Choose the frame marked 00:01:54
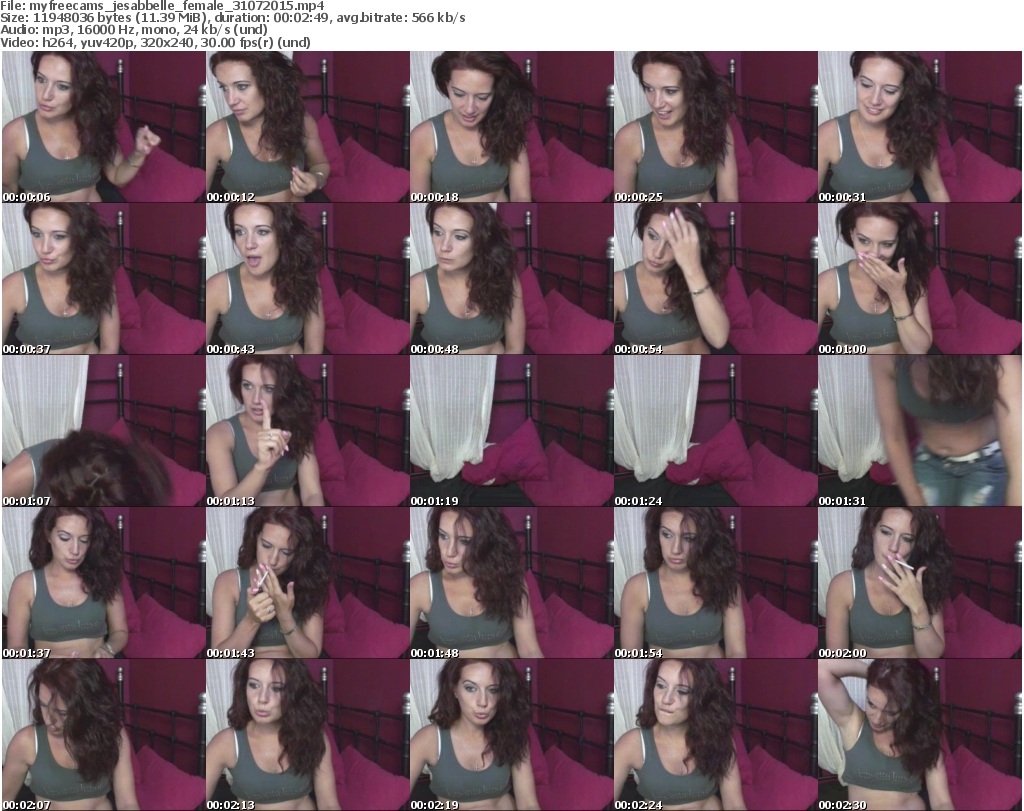This screenshot has height=811, width=1024. 716,583
